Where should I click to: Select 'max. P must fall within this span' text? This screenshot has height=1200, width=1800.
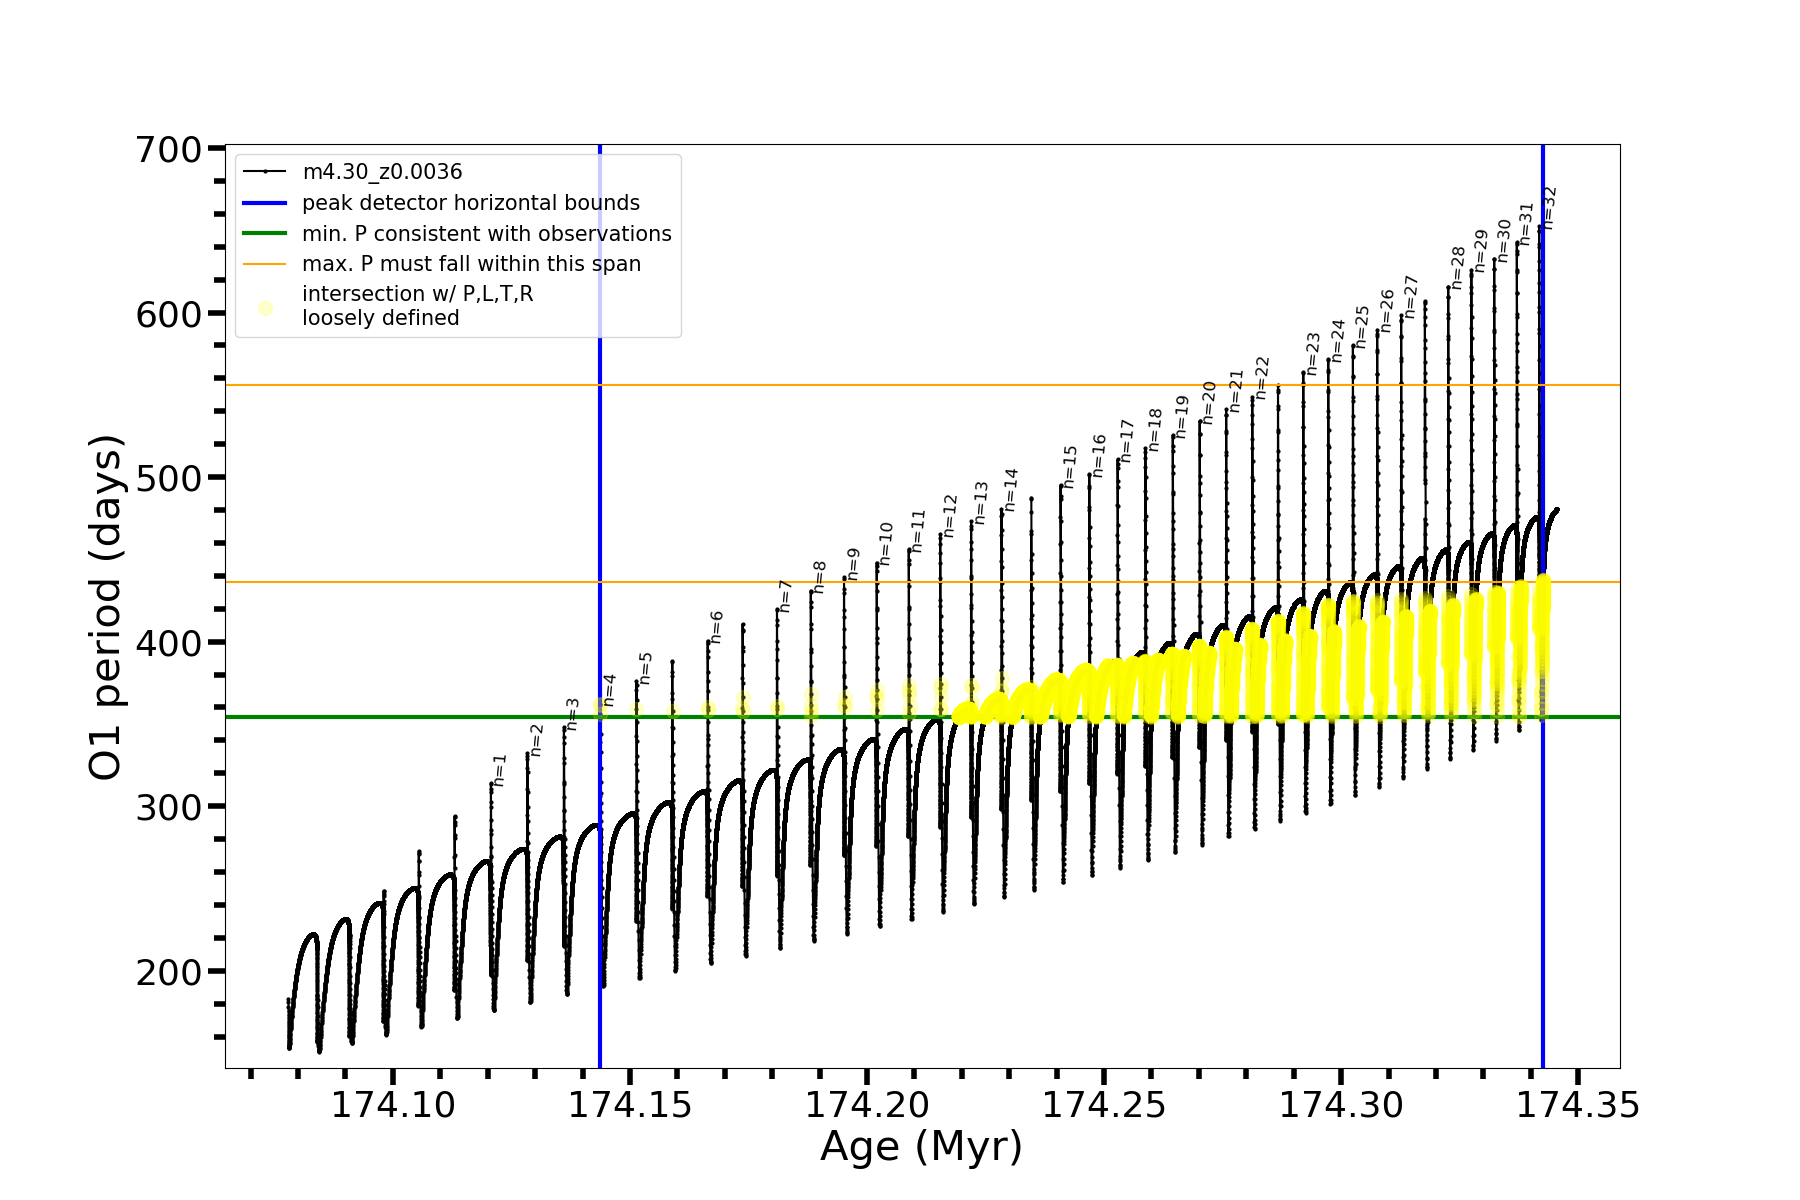point(471,264)
